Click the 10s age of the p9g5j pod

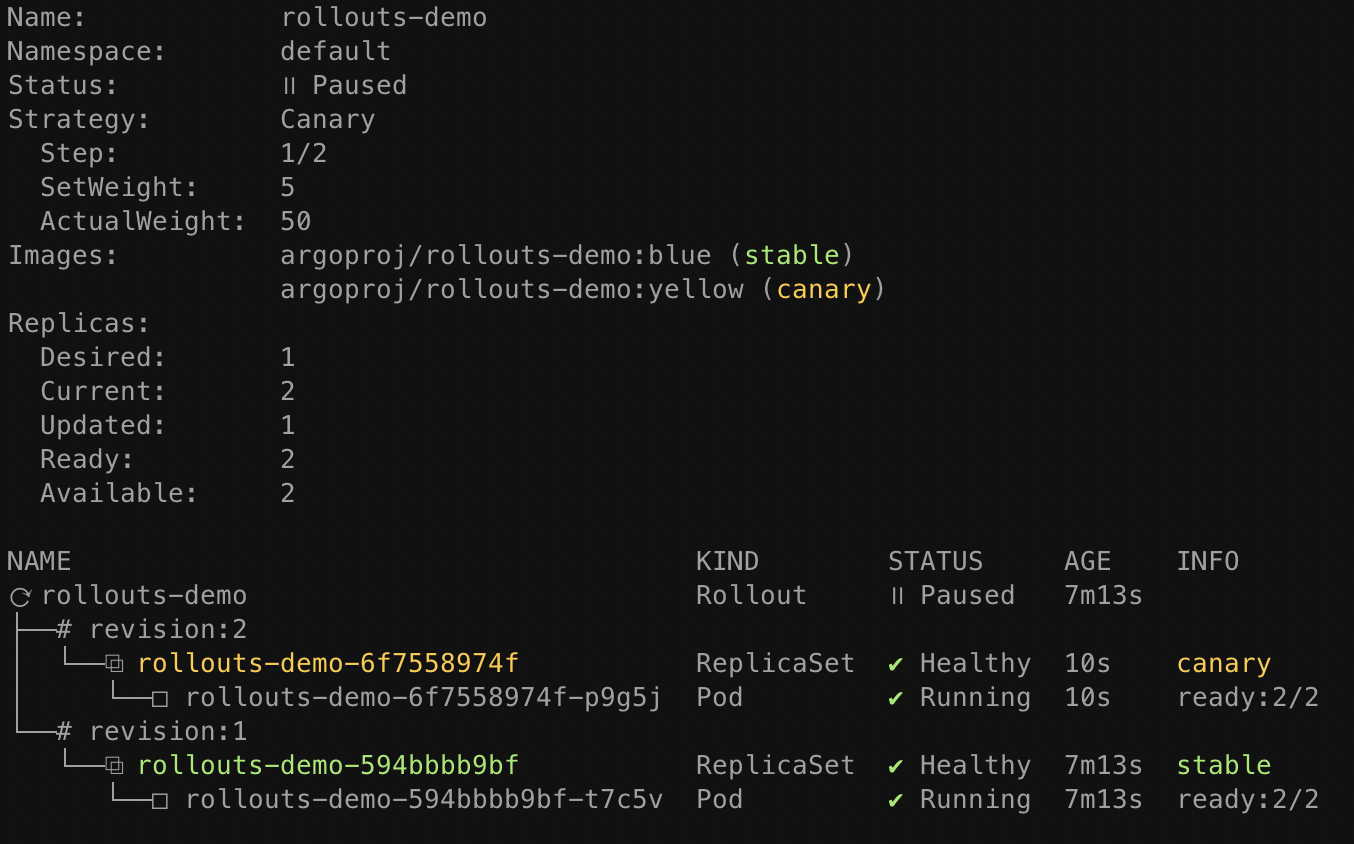(1088, 698)
